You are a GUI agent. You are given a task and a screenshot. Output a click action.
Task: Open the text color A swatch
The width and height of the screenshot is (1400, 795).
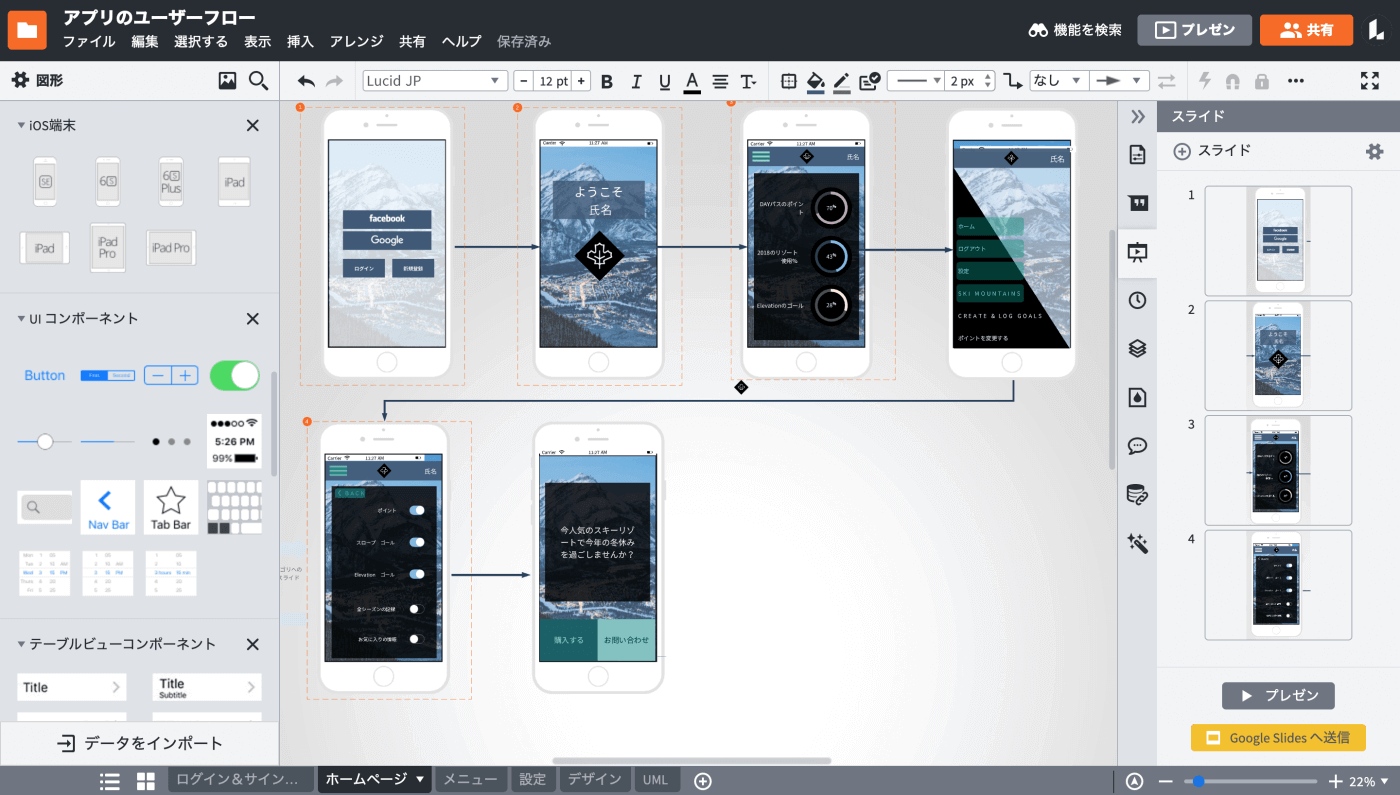click(x=692, y=81)
